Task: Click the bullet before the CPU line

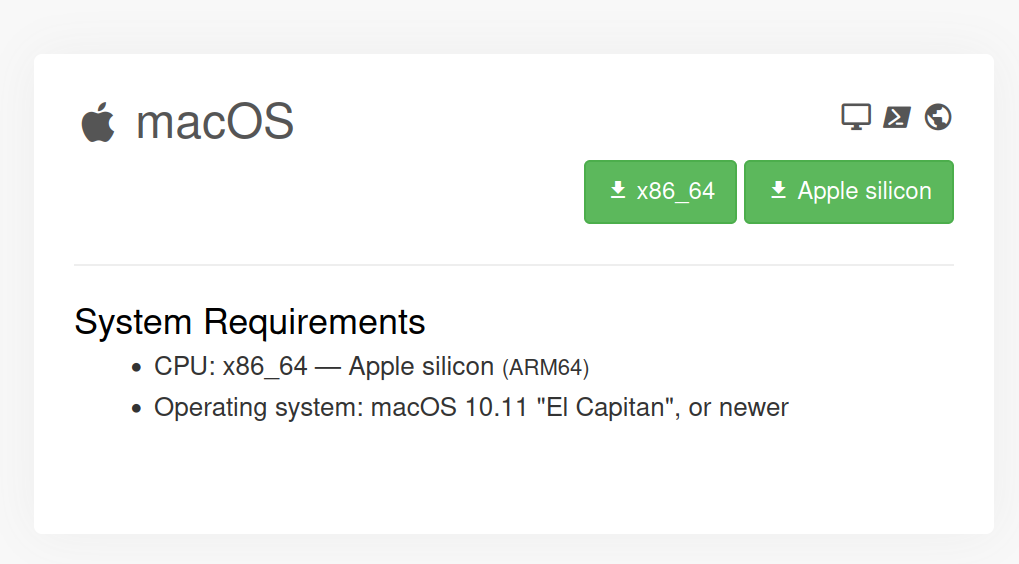Action: 136,368
